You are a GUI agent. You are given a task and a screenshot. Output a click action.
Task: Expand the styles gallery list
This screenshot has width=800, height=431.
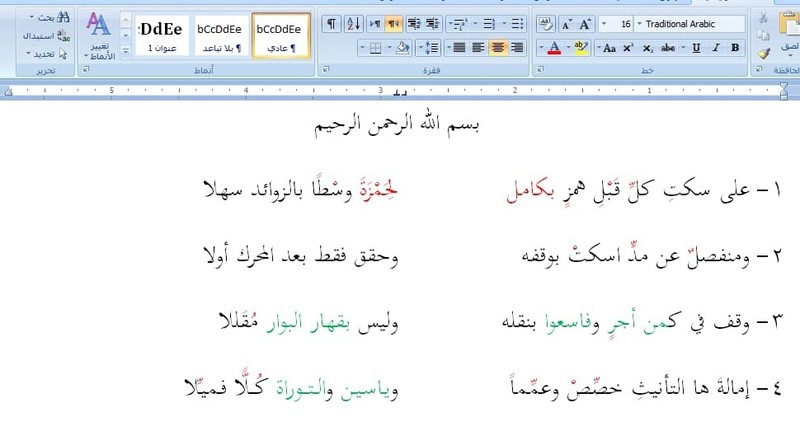pyautogui.click(x=126, y=51)
